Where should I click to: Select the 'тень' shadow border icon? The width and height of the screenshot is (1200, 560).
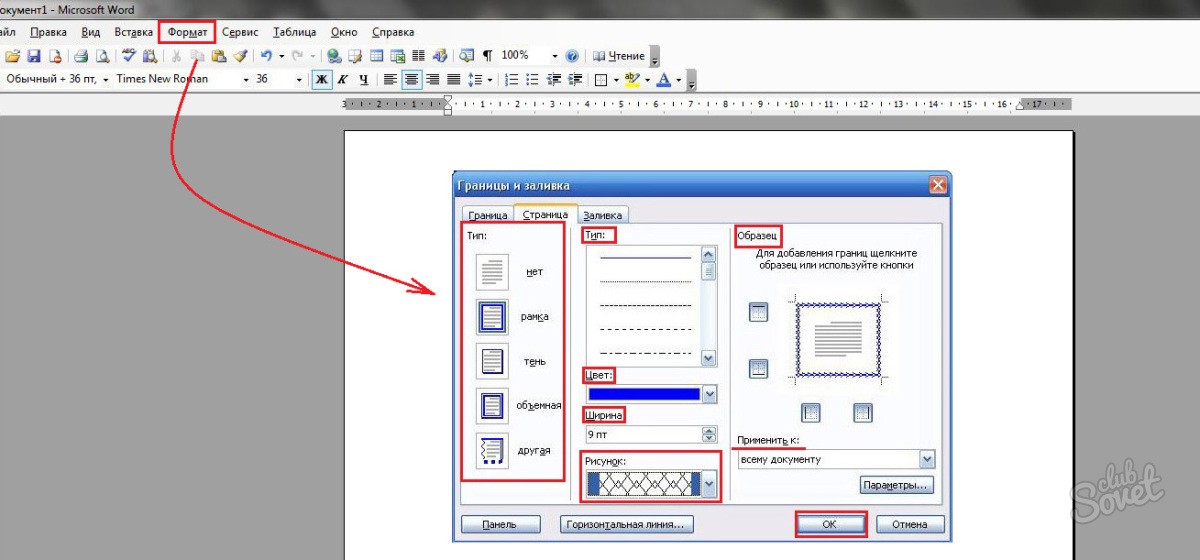[x=492, y=361]
